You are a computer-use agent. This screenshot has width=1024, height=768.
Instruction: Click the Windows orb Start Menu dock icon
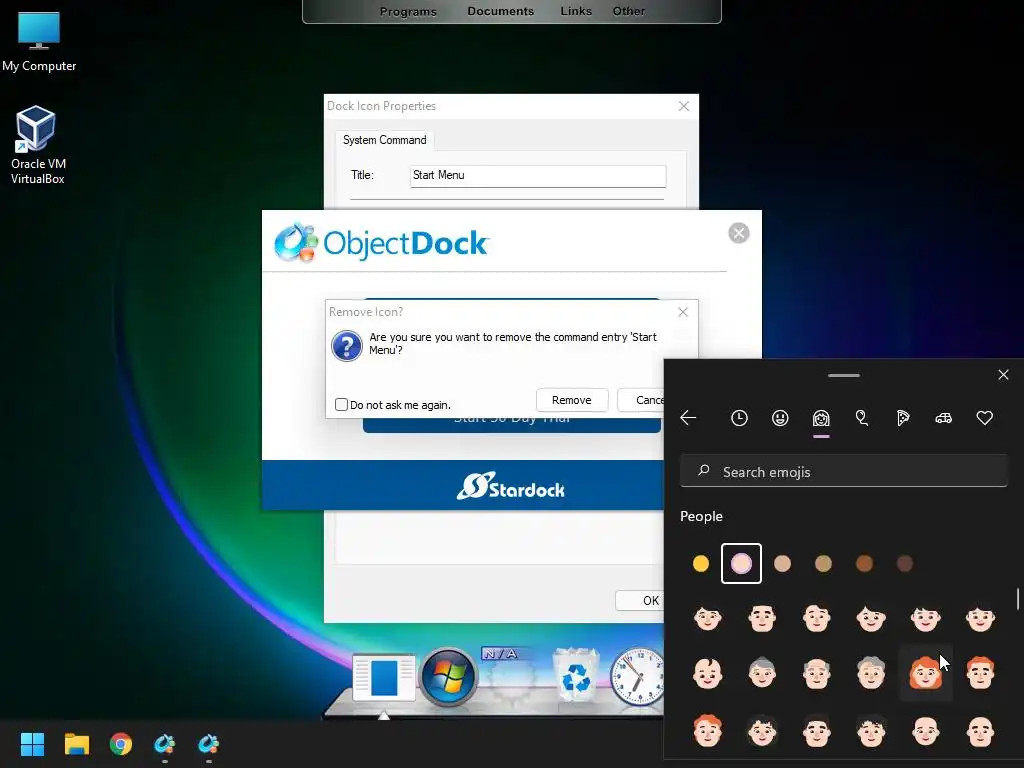[448, 677]
